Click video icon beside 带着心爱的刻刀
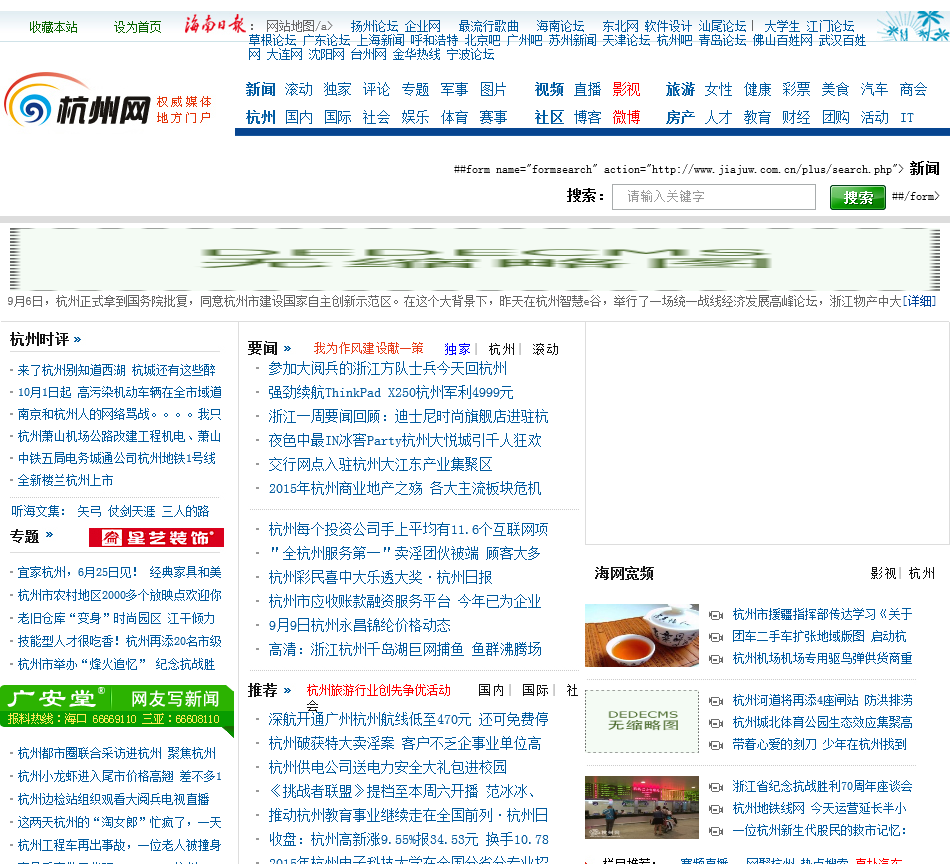 716,745
